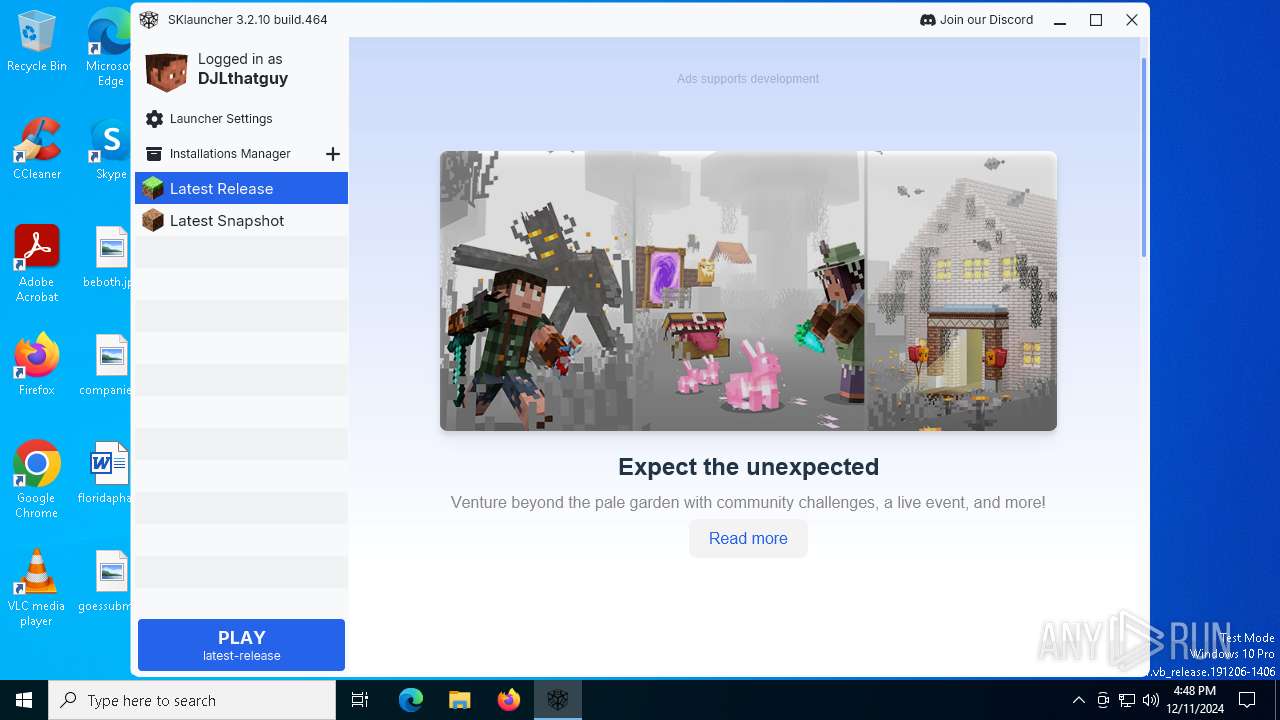
Task: Click the Installations Manager archive icon
Action: click(154, 154)
